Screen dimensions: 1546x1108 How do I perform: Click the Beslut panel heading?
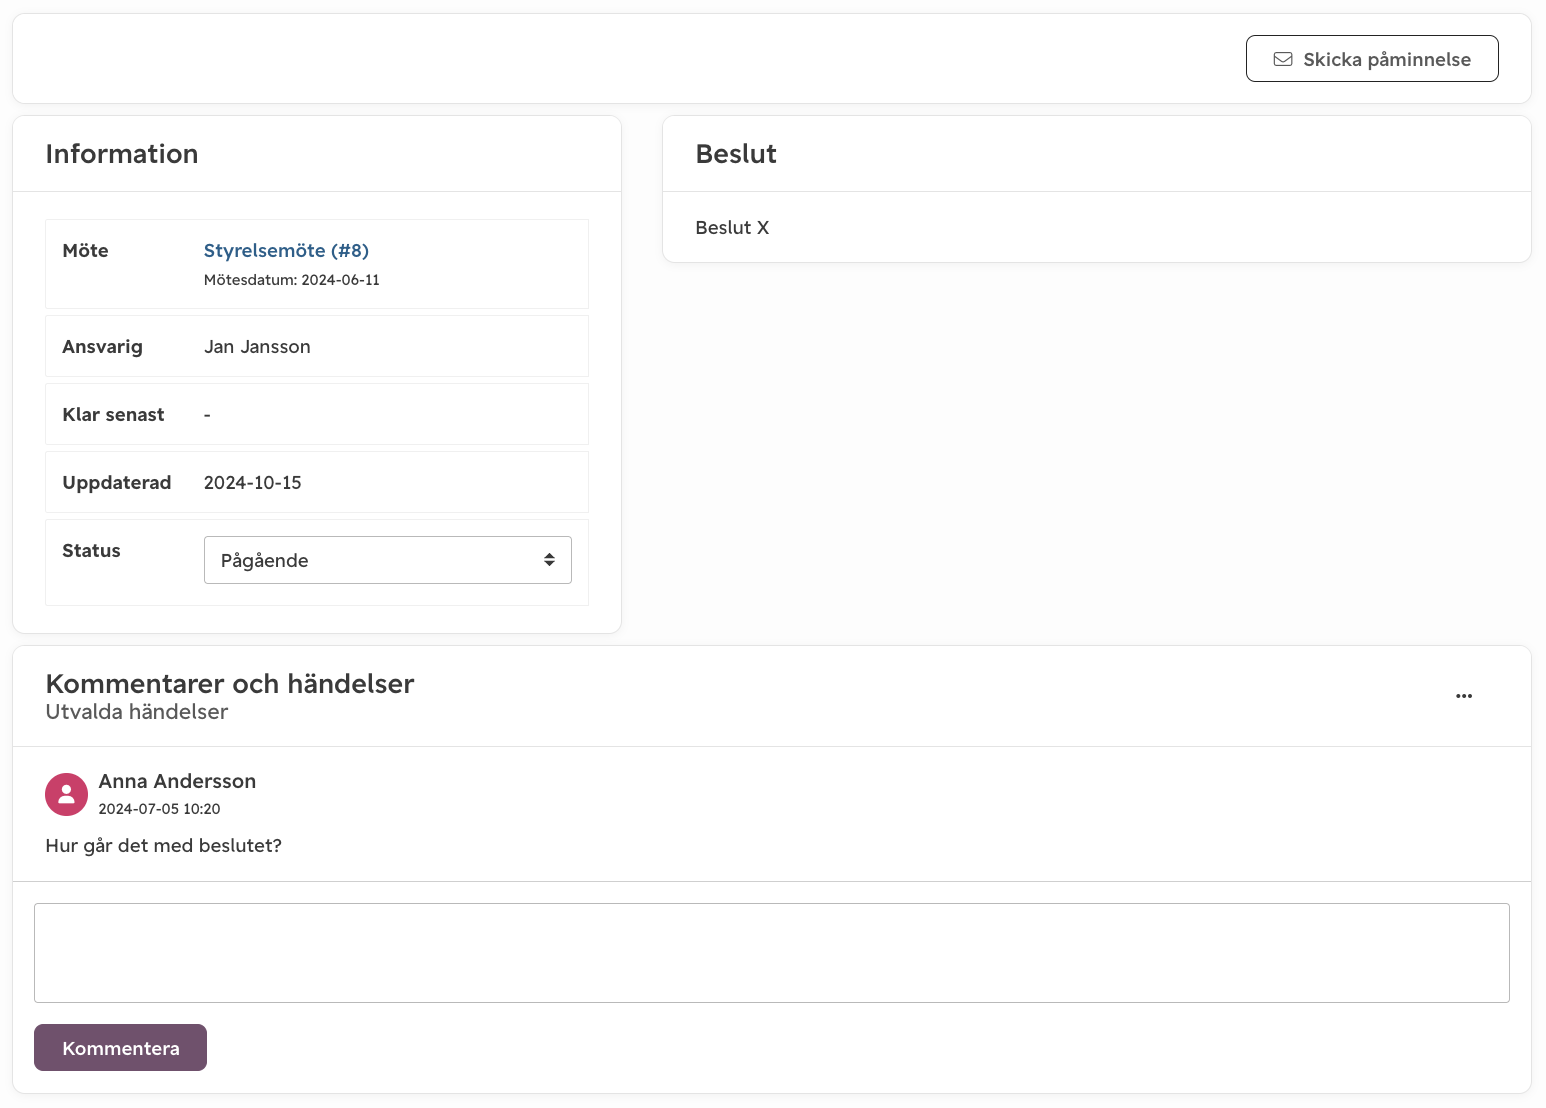pos(736,154)
